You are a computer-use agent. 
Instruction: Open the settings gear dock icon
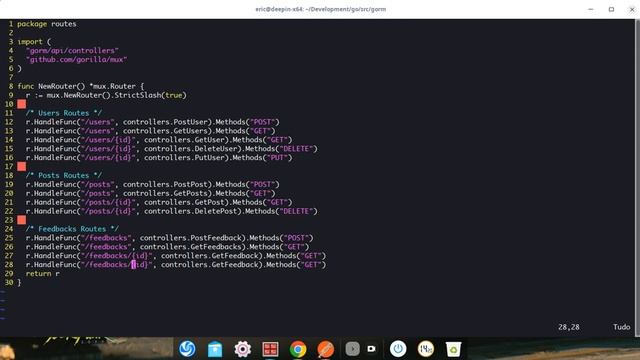[243, 349]
